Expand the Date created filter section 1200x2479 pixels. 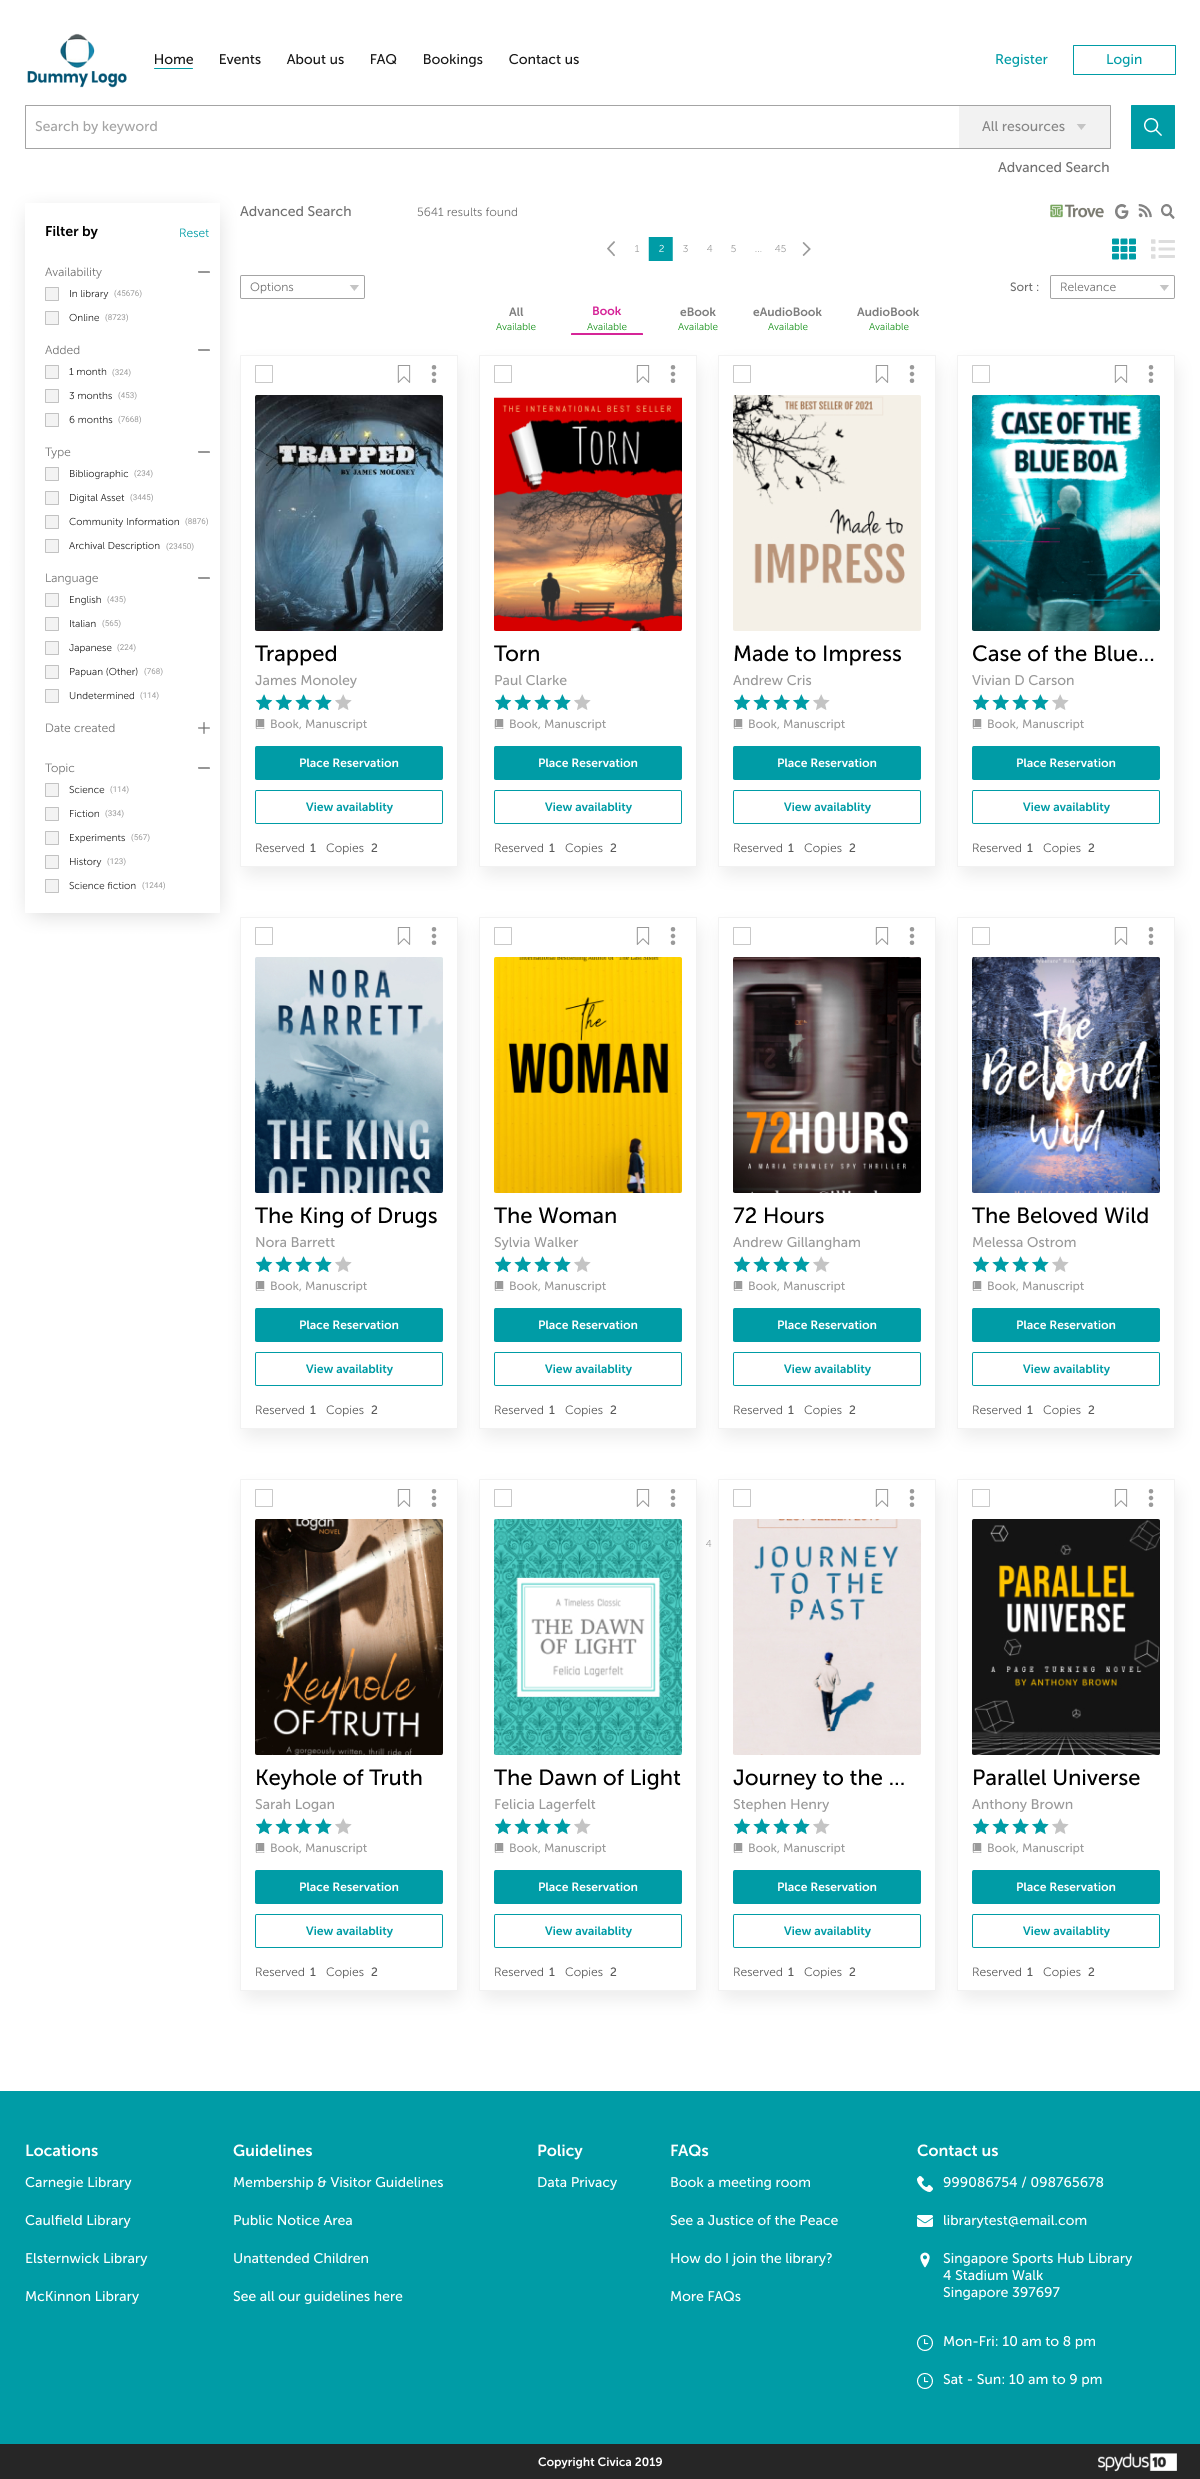pos(204,728)
